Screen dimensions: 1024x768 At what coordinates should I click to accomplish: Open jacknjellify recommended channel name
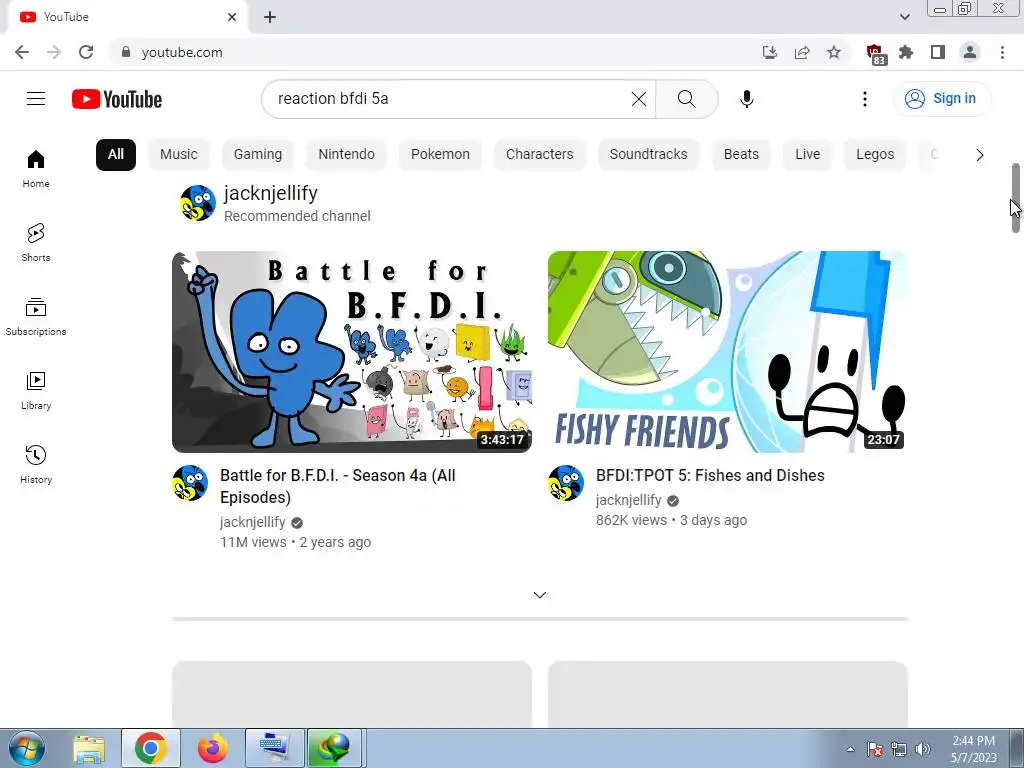pos(270,193)
